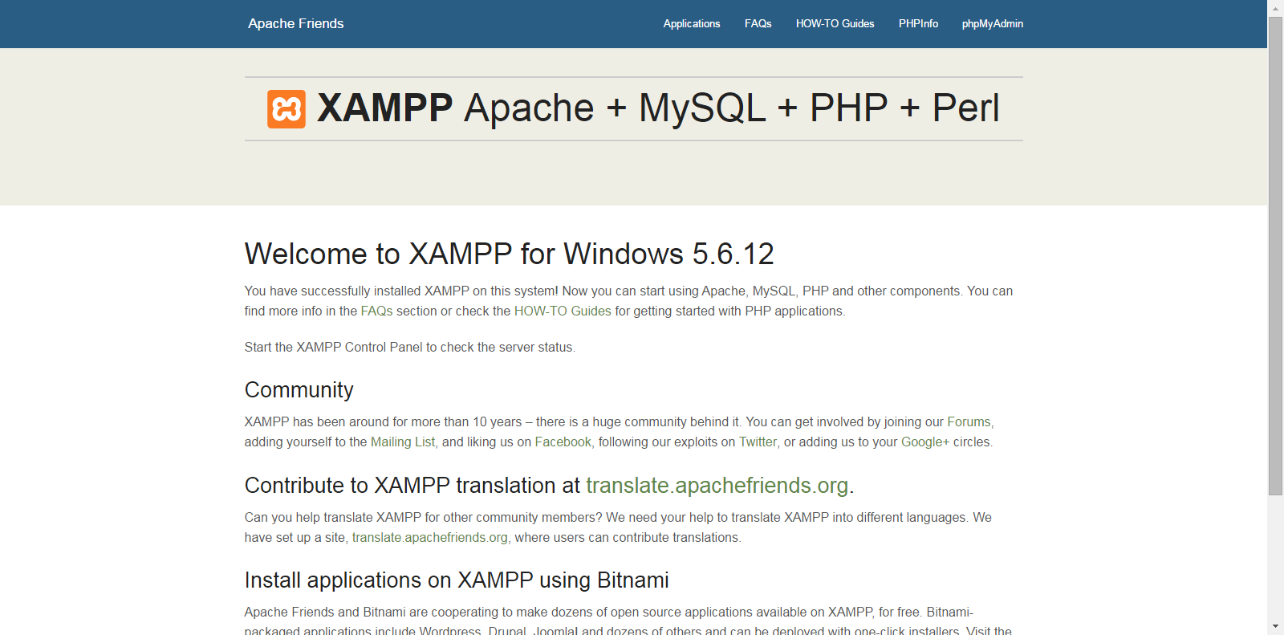Viewport: 1284px width, 635px height.
Task: Open the Mailing List link
Action: coord(404,442)
